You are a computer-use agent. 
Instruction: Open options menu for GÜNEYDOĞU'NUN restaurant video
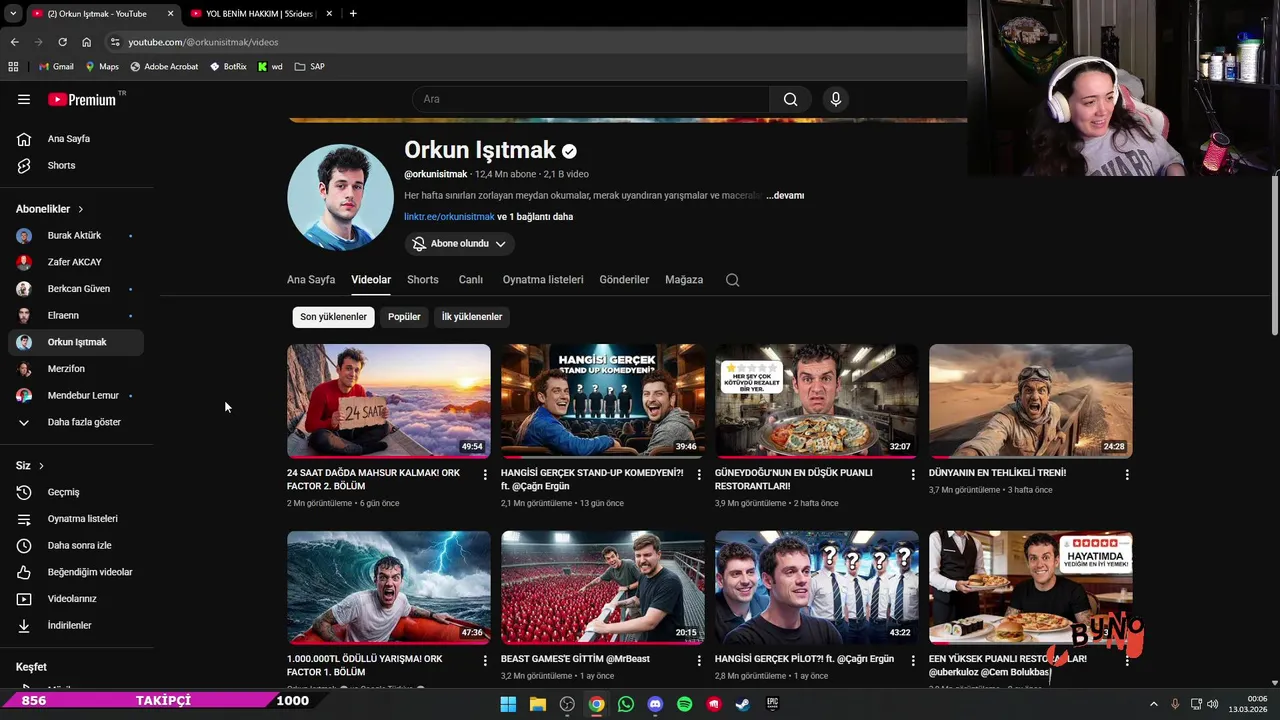pos(913,475)
